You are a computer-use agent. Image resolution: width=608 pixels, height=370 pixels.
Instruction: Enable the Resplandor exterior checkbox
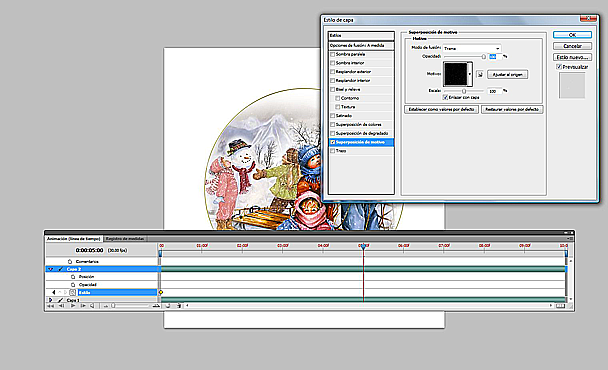332,72
